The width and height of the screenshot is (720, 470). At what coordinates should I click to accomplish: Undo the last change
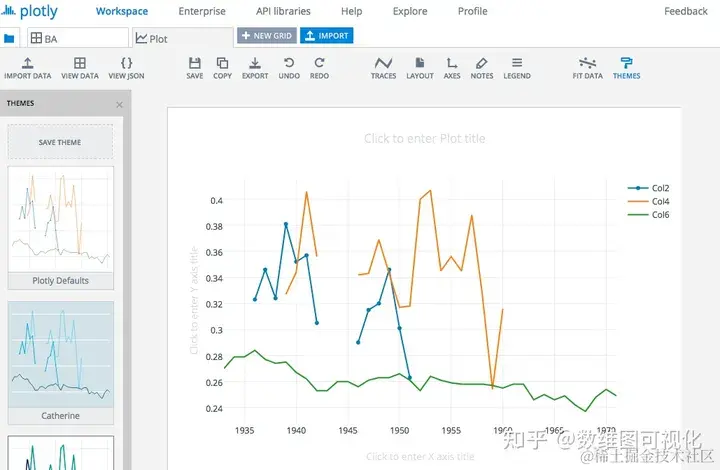click(289, 68)
